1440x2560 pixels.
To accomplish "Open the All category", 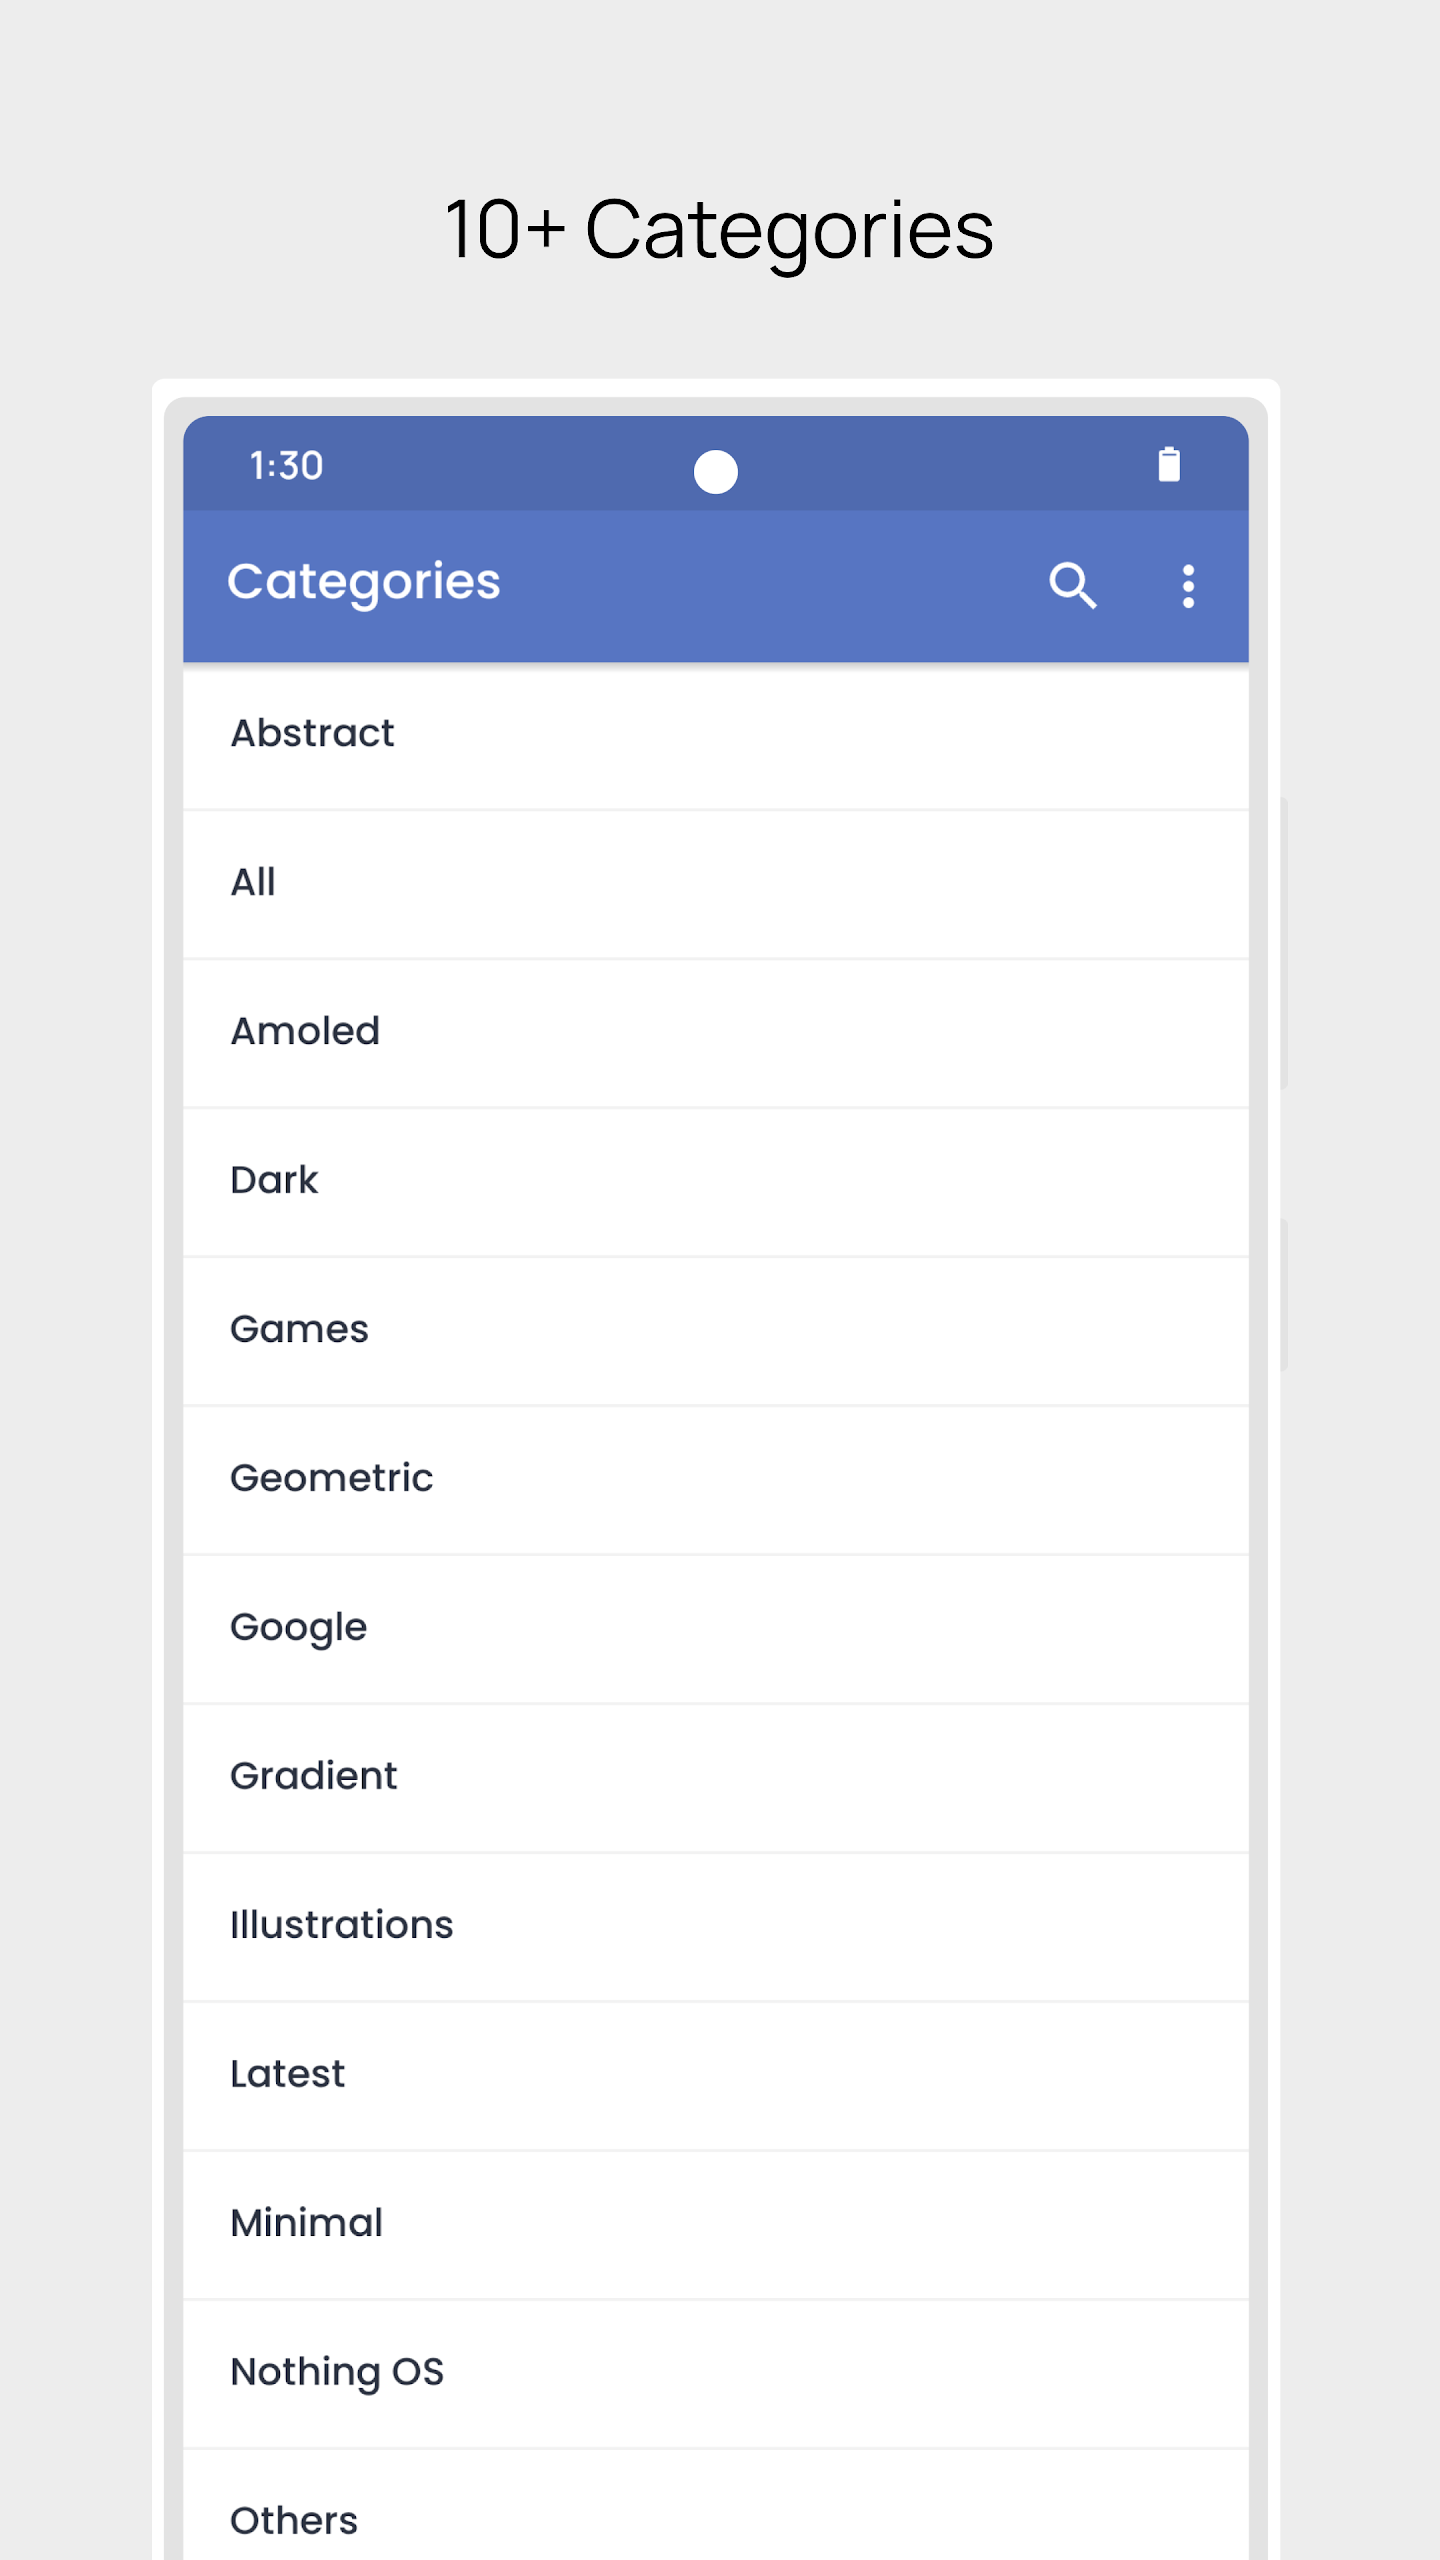I will [716, 884].
